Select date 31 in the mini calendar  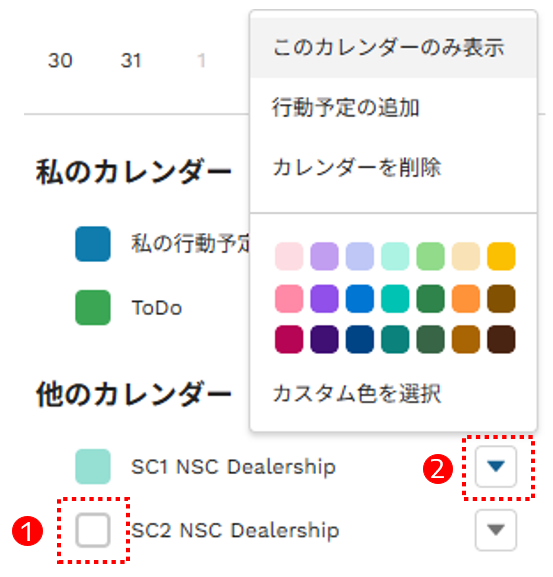[x=131, y=61]
